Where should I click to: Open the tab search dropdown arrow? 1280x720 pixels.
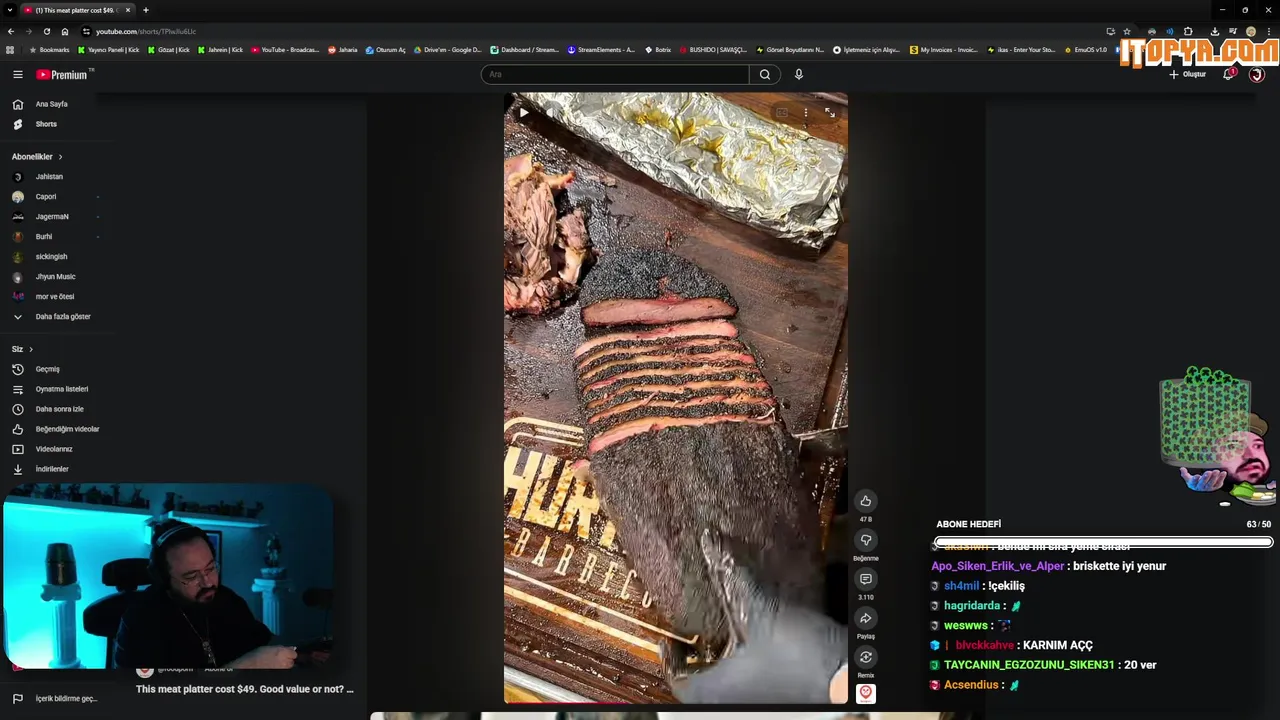(10, 10)
